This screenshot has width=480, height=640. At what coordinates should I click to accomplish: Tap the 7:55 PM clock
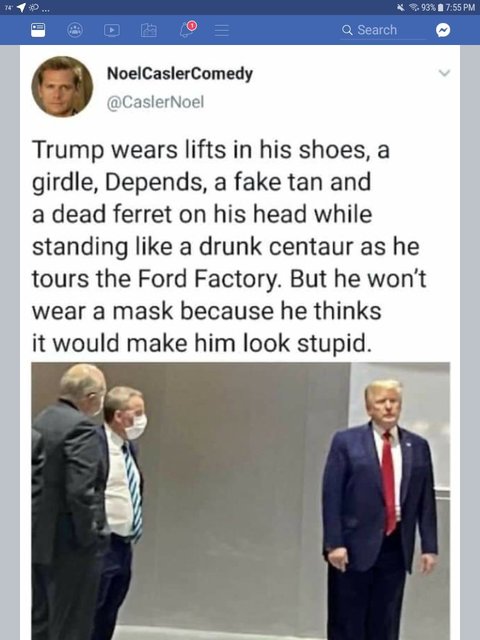(x=460, y=7)
